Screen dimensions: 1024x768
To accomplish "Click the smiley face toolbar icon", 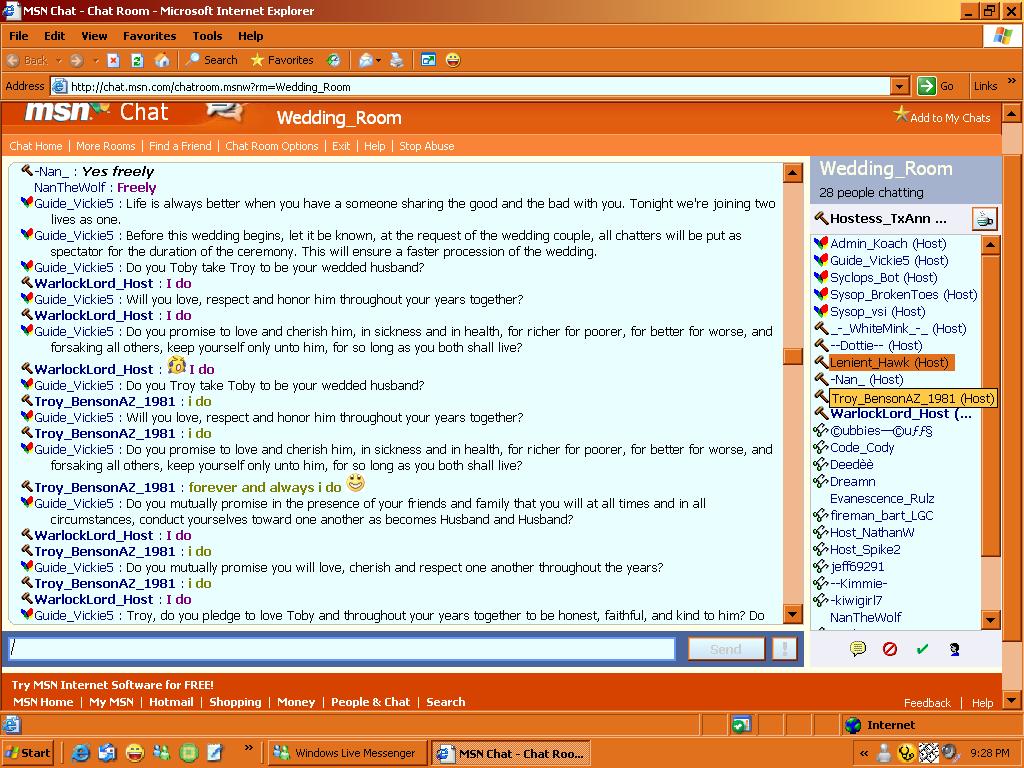I will (x=453, y=60).
